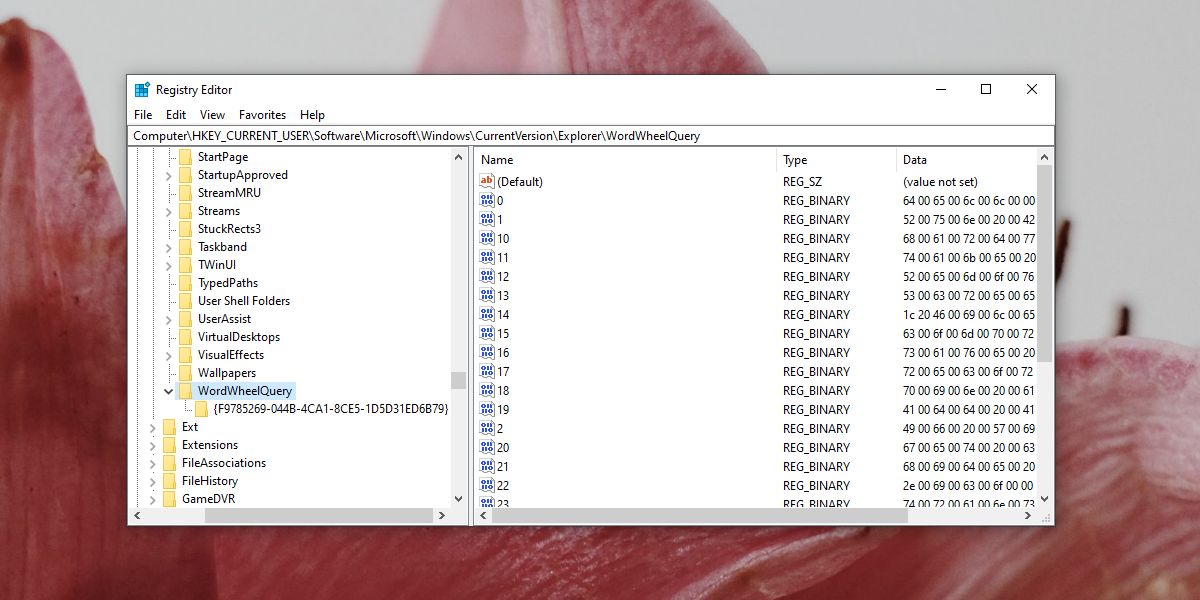Click the WordWheelQuery folder icon
This screenshot has height=600, width=1200.
click(x=185, y=391)
